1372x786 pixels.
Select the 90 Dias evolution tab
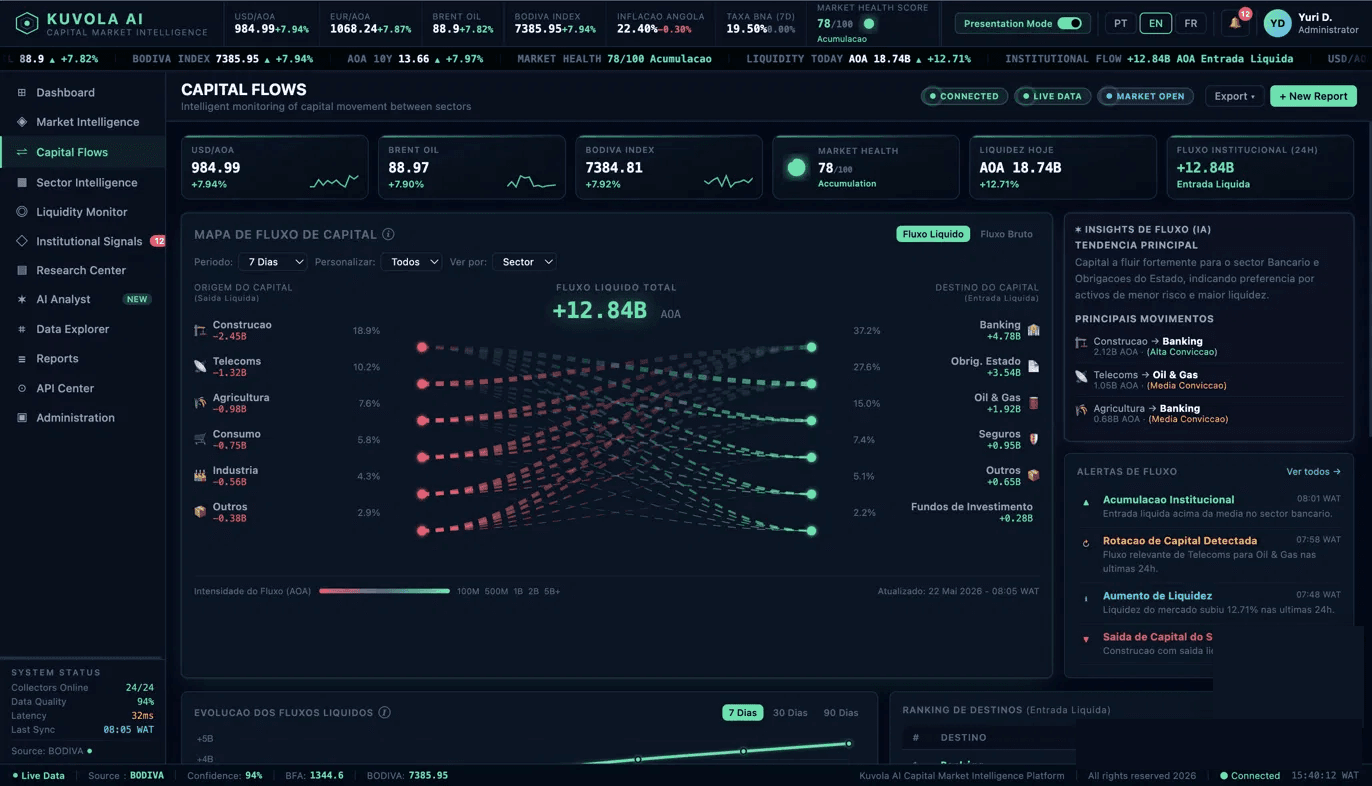coord(841,713)
